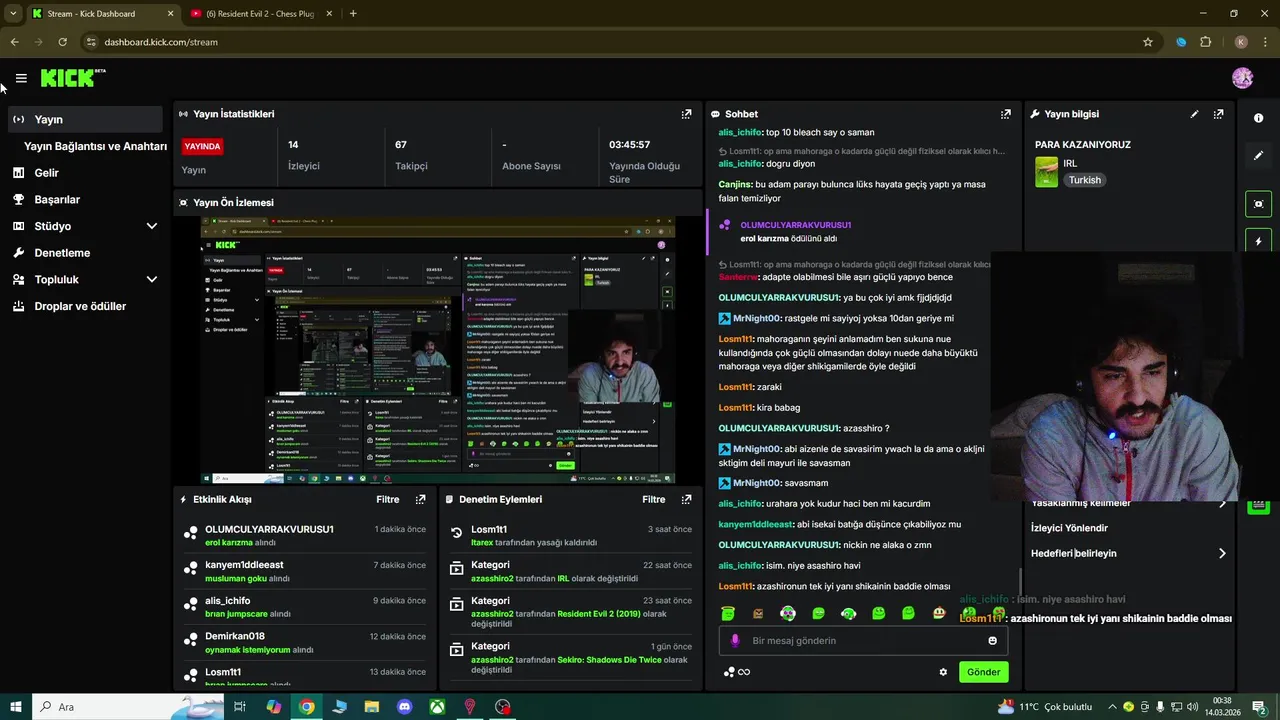Viewport: 1280px width, 720px height.
Task: Click the Canjins username in chat
Action: coord(735,184)
